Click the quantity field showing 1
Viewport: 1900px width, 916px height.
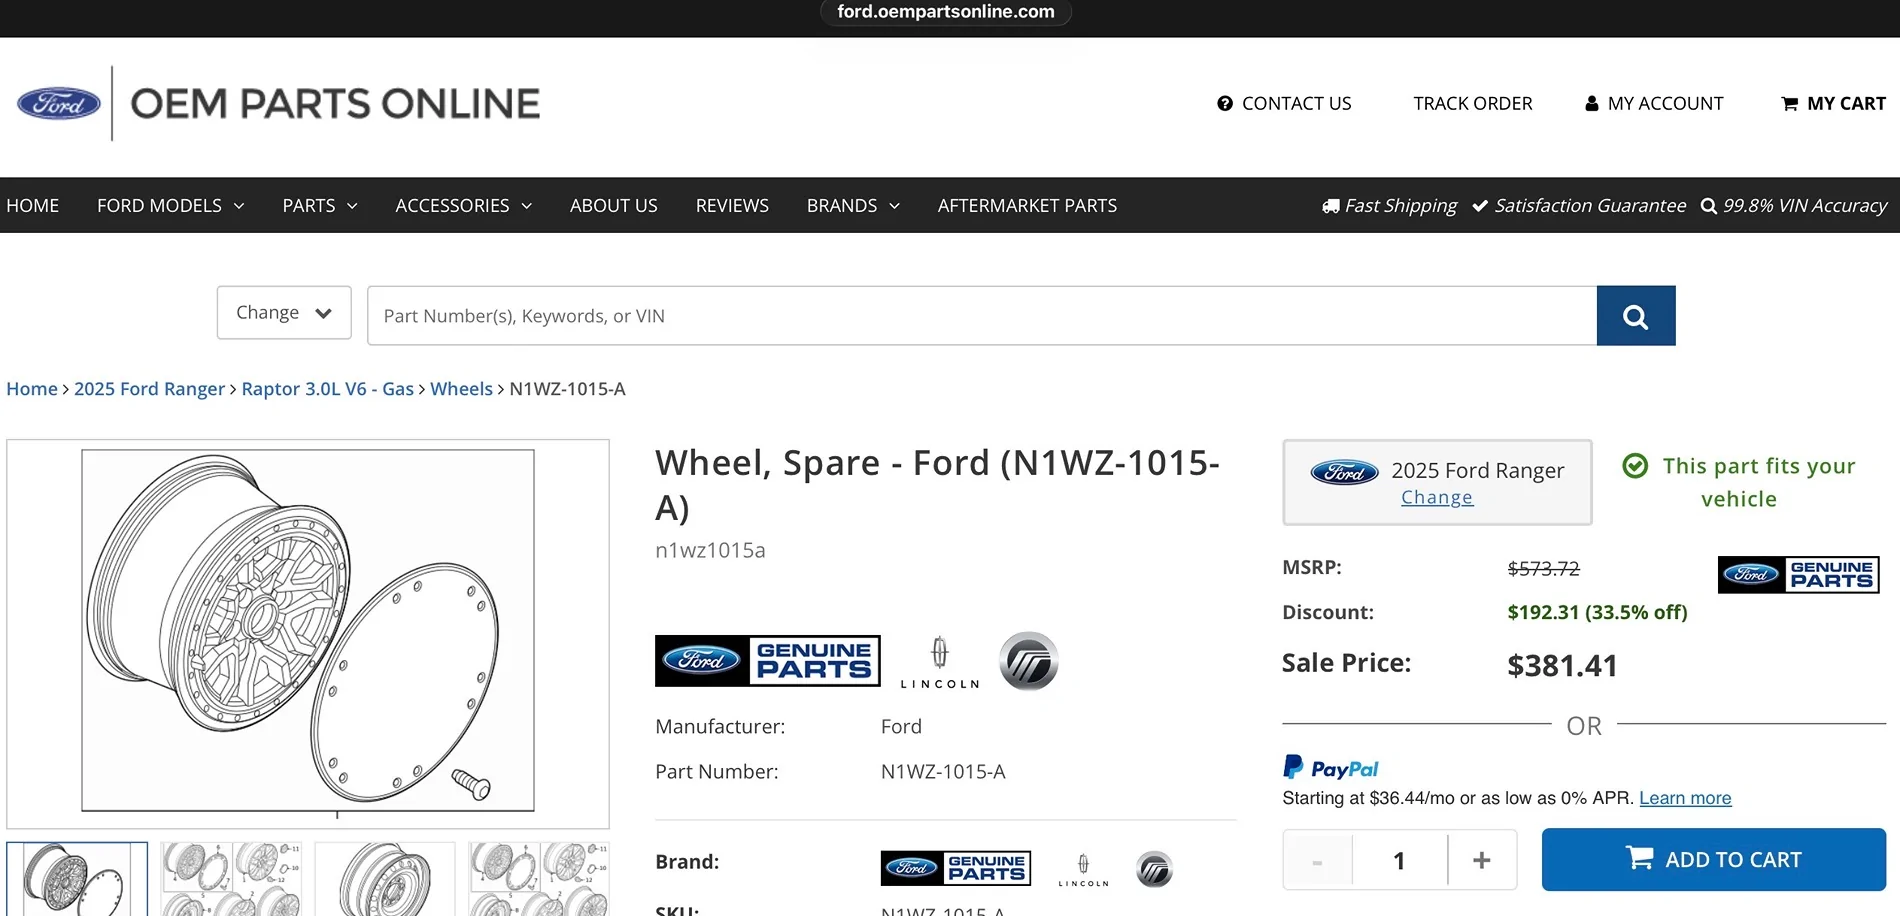coord(1400,860)
